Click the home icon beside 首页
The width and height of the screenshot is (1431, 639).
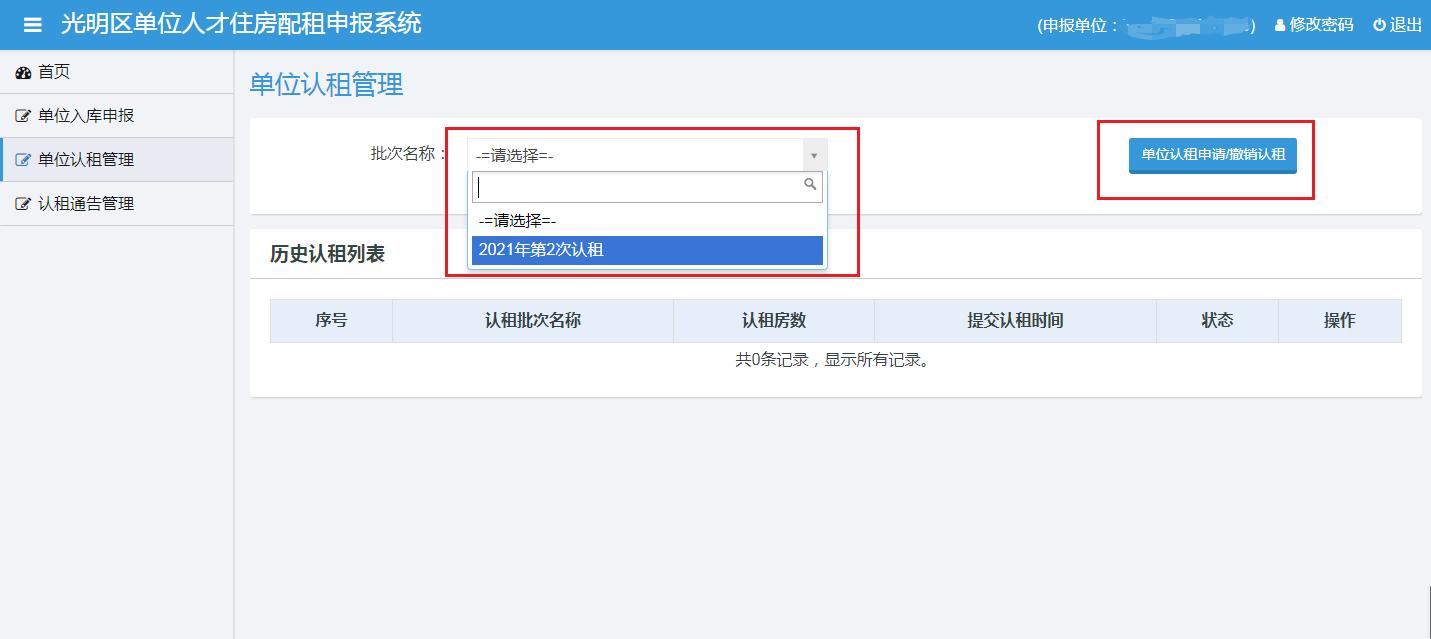click(22, 71)
